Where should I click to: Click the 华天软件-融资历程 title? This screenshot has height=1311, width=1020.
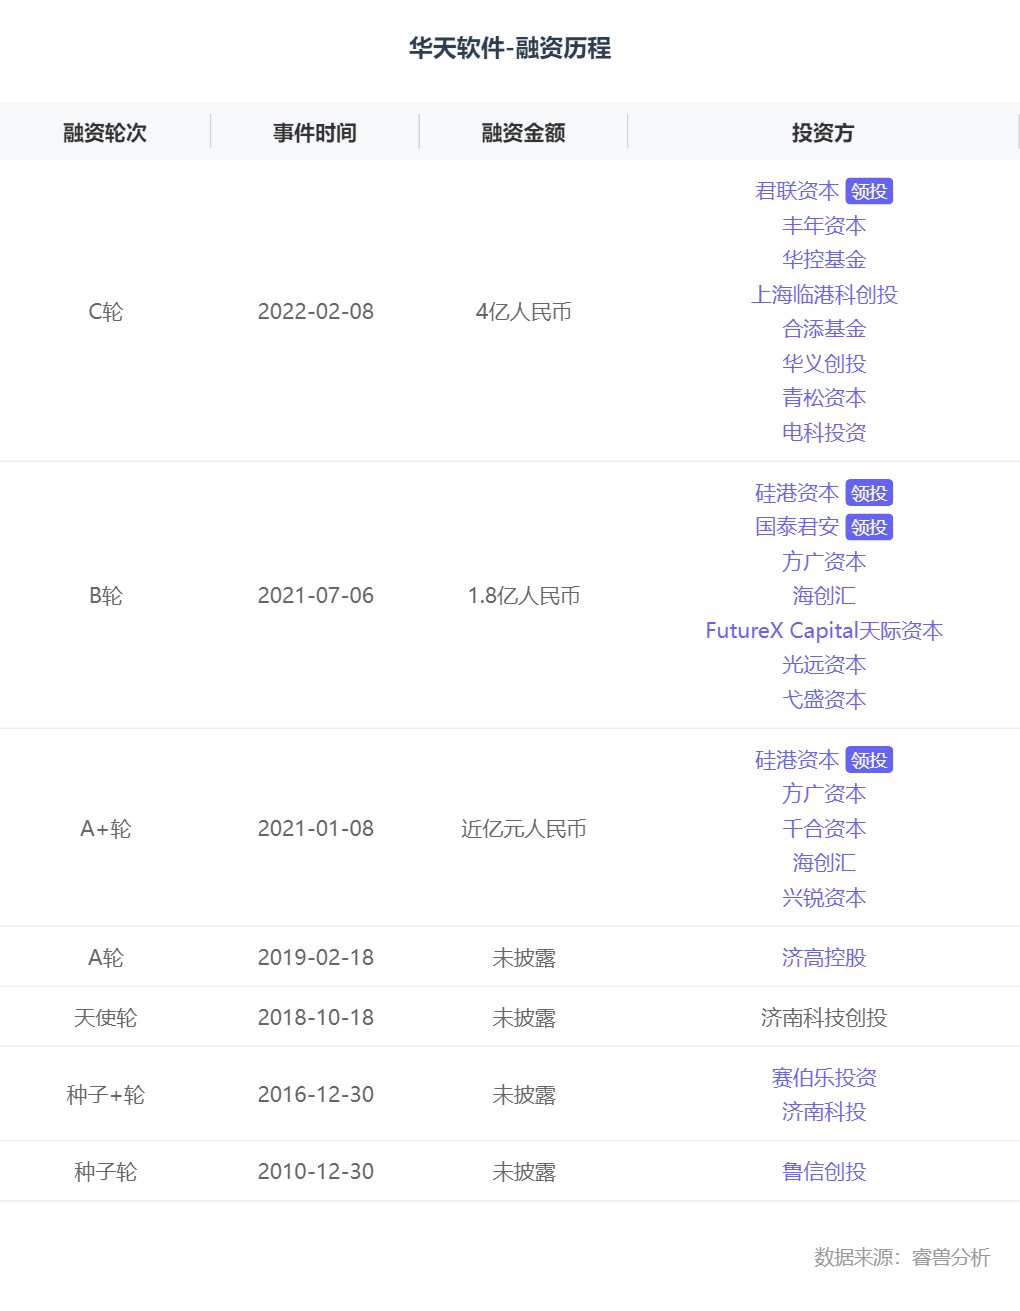tap(510, 48)
